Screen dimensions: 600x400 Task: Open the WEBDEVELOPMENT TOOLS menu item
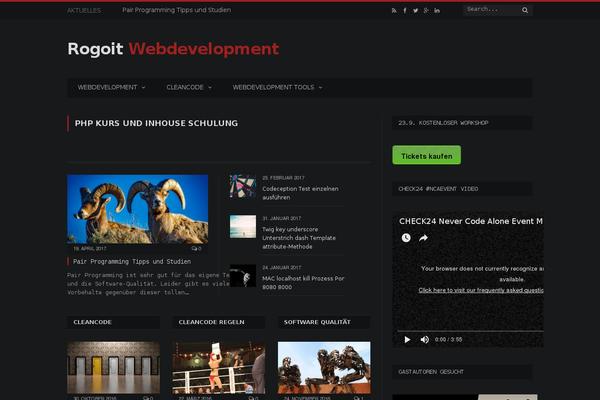click(273, 87)
